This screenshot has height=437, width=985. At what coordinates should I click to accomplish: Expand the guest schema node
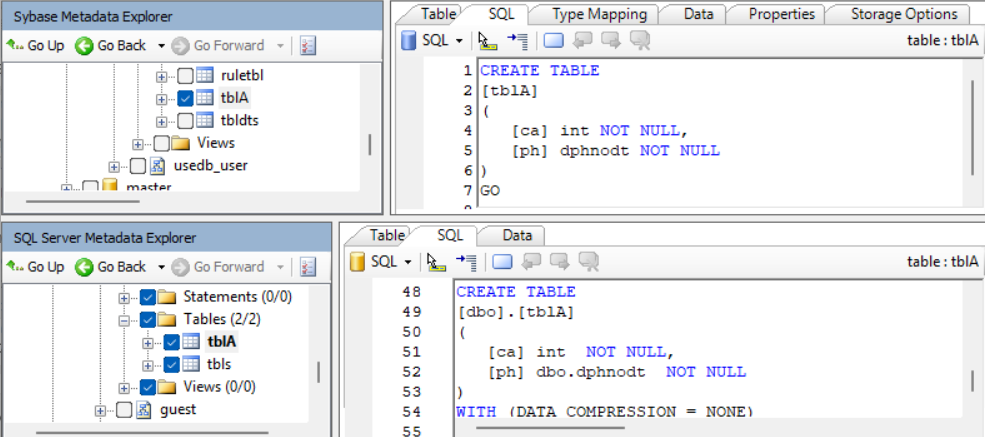101,411
